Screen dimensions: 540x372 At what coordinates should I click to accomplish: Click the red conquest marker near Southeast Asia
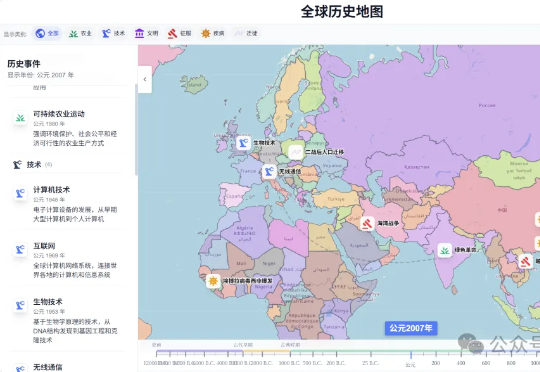coord(525,262)
